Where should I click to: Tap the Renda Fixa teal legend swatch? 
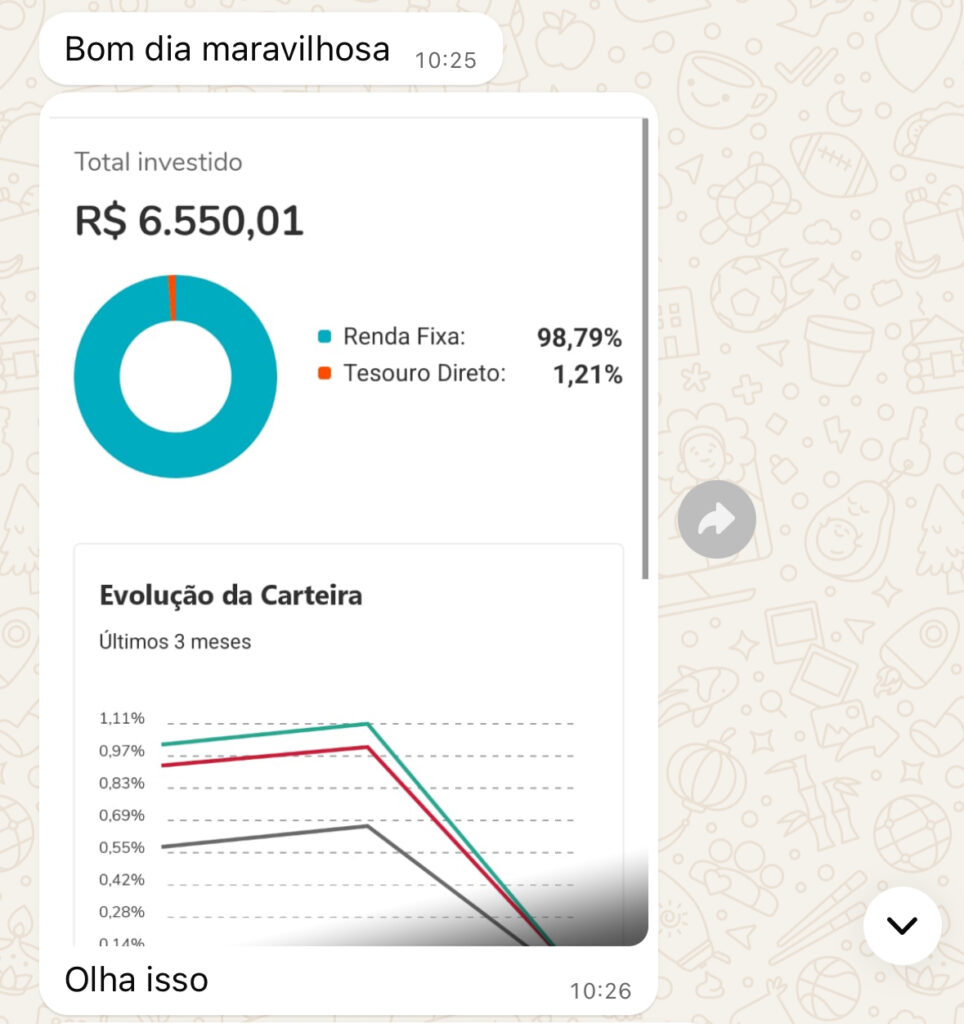point(324,336)
